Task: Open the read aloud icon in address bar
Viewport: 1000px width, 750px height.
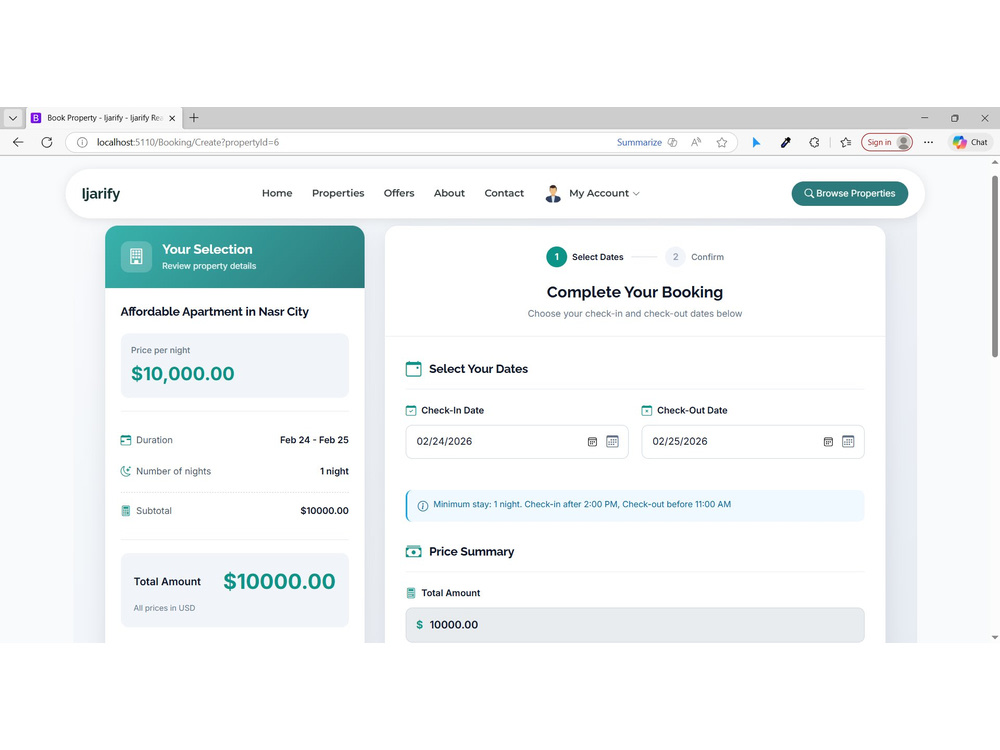Action: click(696, 142)
